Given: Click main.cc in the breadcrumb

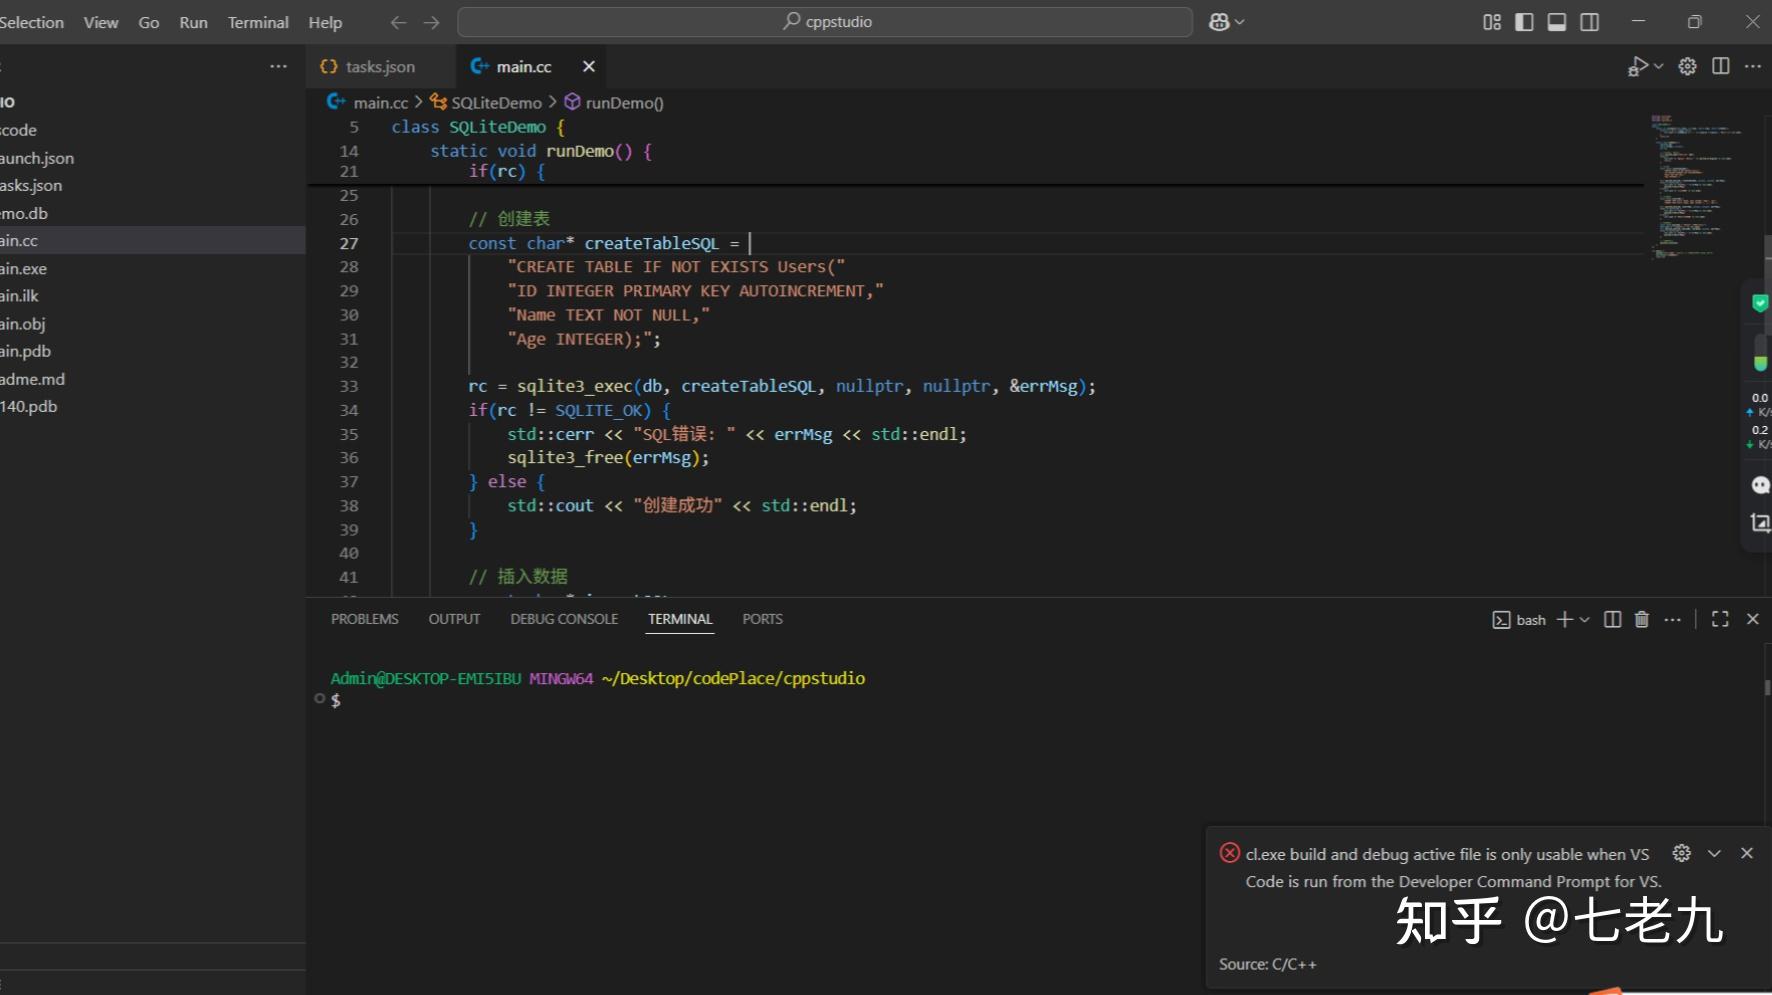Looking at the screenshot, I should pyautogui.click(x=380, y=103).
